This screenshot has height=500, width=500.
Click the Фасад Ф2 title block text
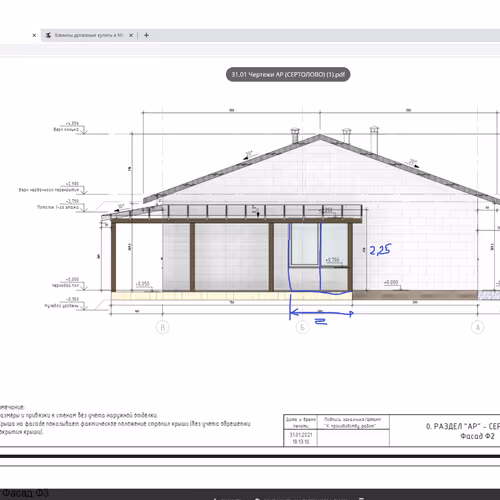click(477, 436)
